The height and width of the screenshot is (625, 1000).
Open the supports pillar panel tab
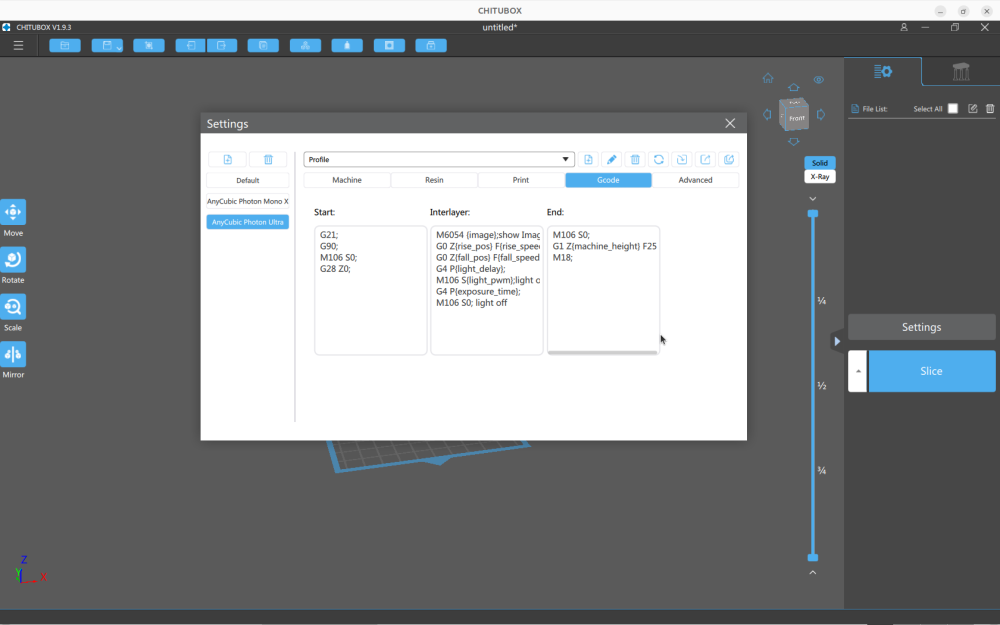pyautogui.click(x=960, y=71)
